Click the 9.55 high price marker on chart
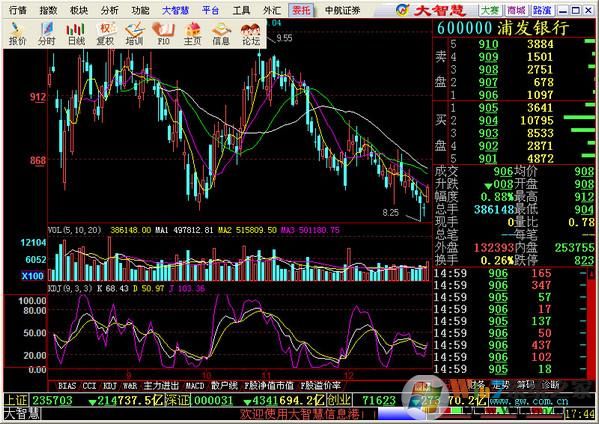 (284, 38)
